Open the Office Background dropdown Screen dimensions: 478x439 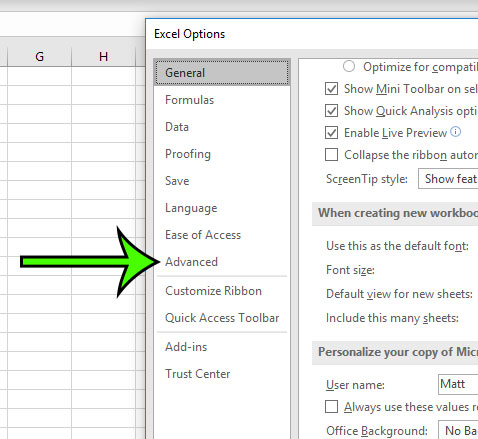458,431
